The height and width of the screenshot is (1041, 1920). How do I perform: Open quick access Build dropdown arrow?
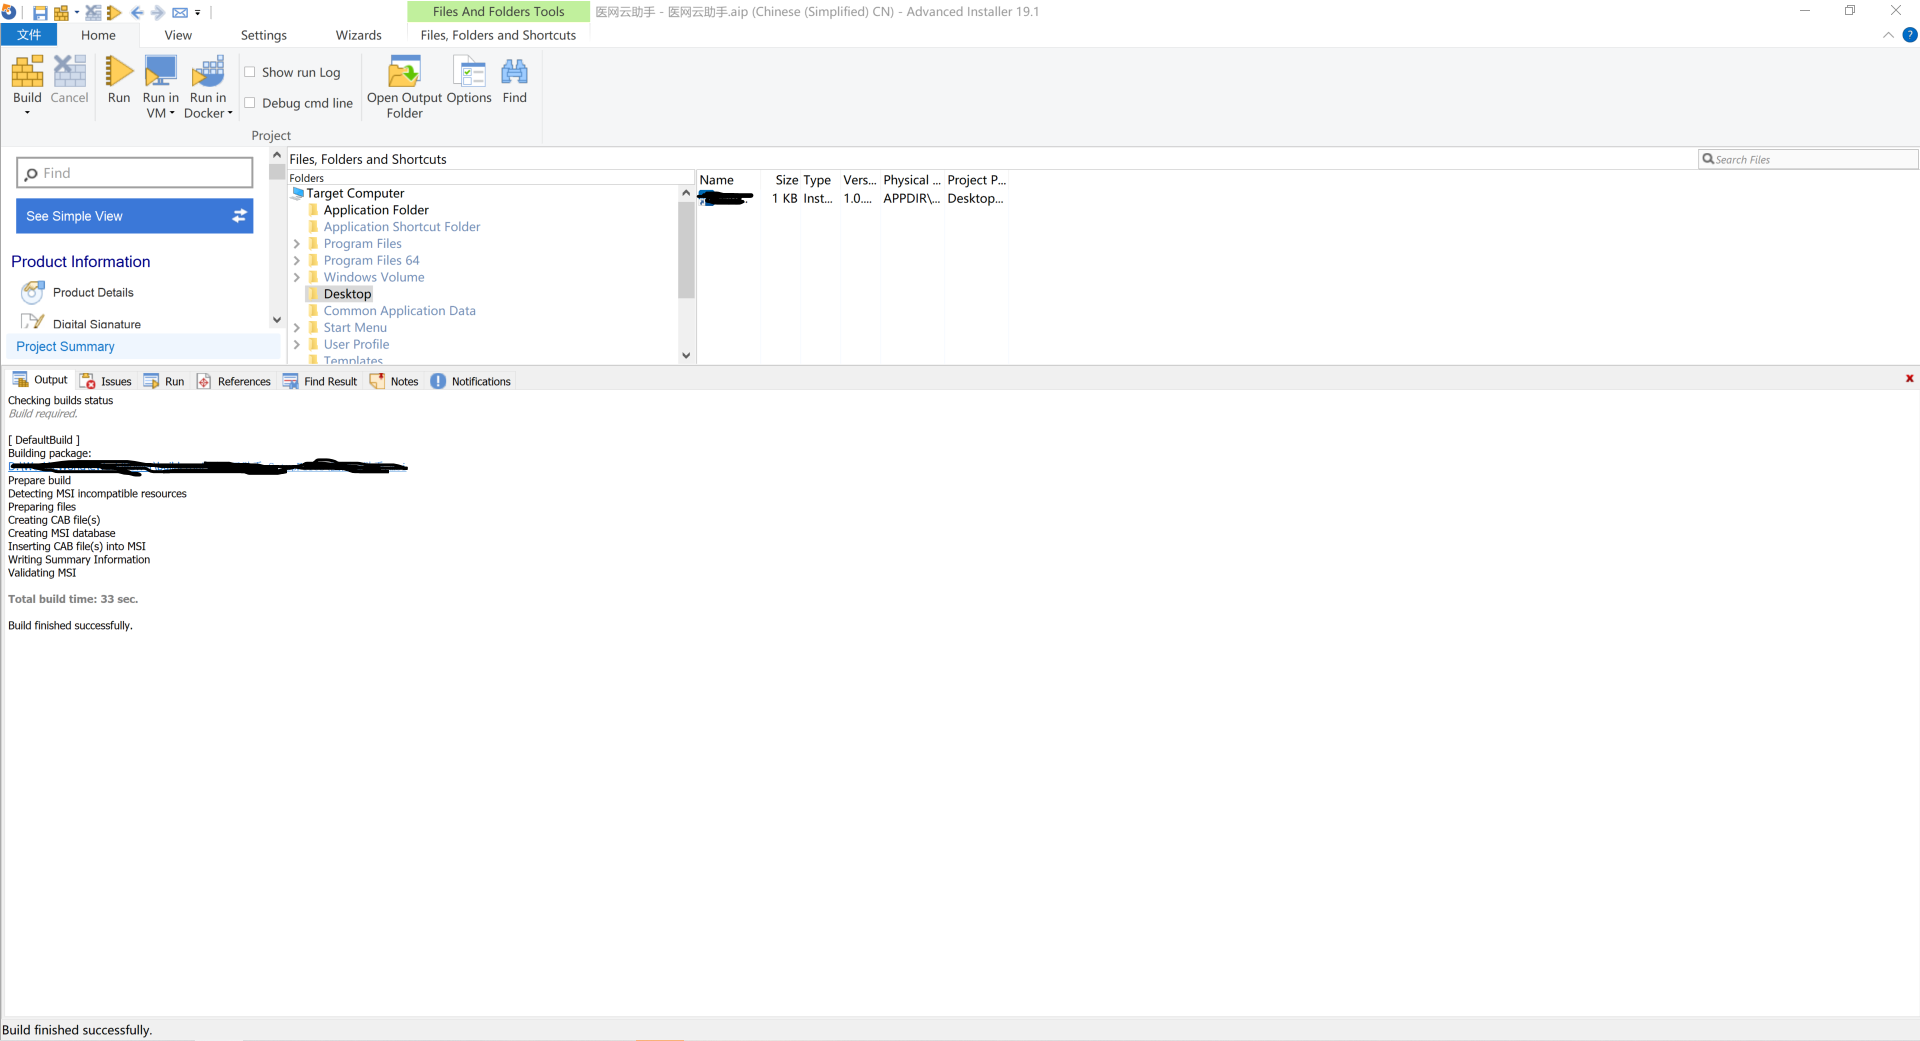click(76, 12)
